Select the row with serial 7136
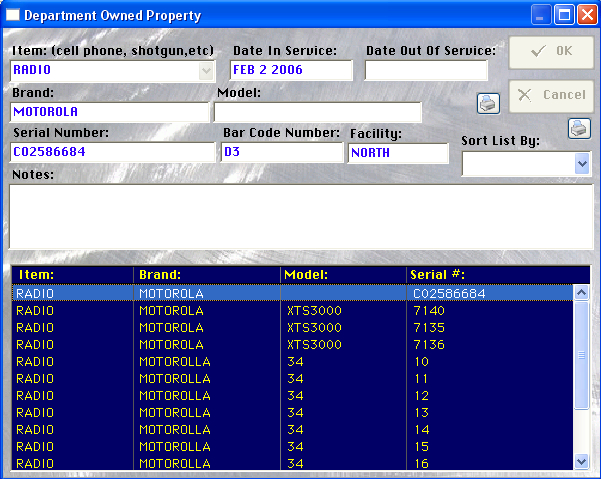 point(292,344)
